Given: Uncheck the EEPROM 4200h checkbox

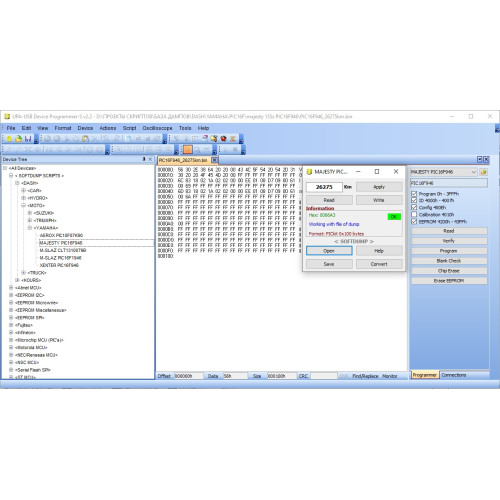Looking at the screenshot, I should click(414, 221).
